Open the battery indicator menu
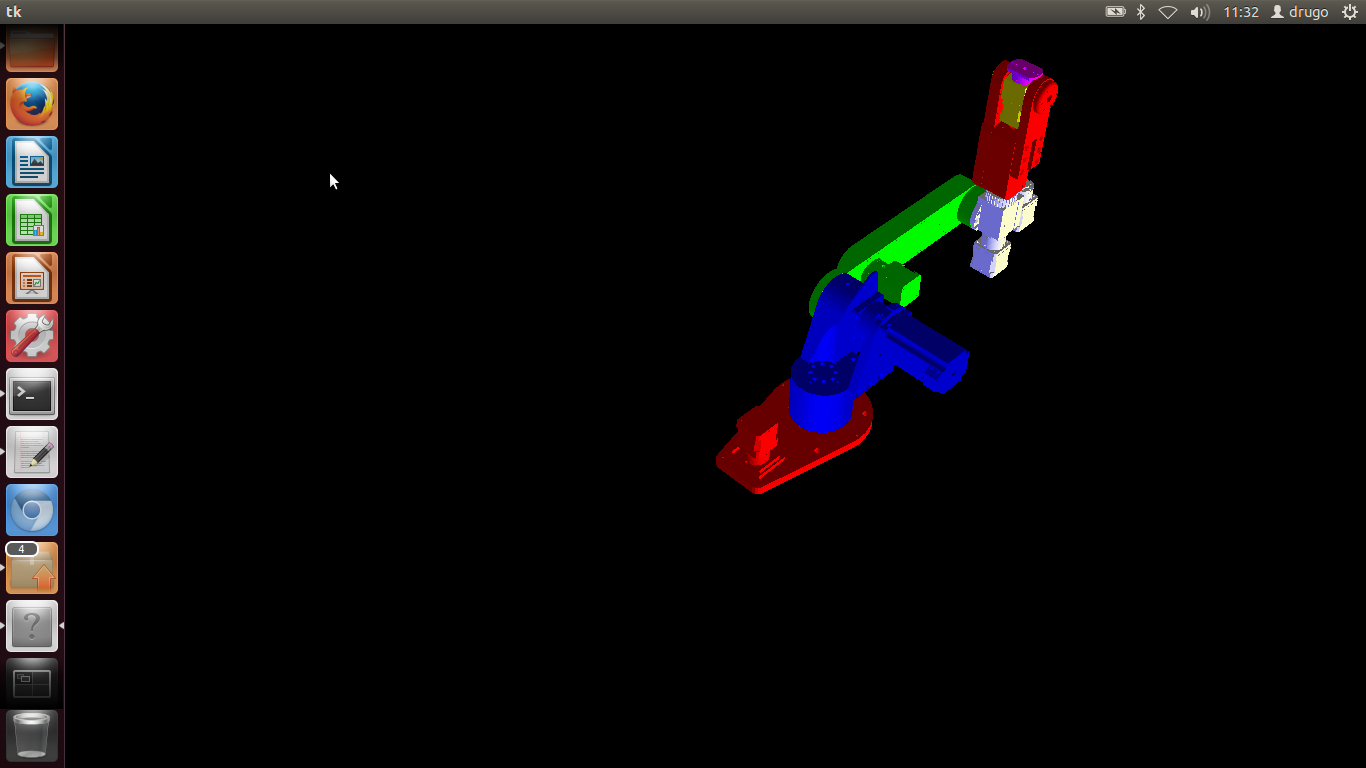 (x=1115, y=12)
